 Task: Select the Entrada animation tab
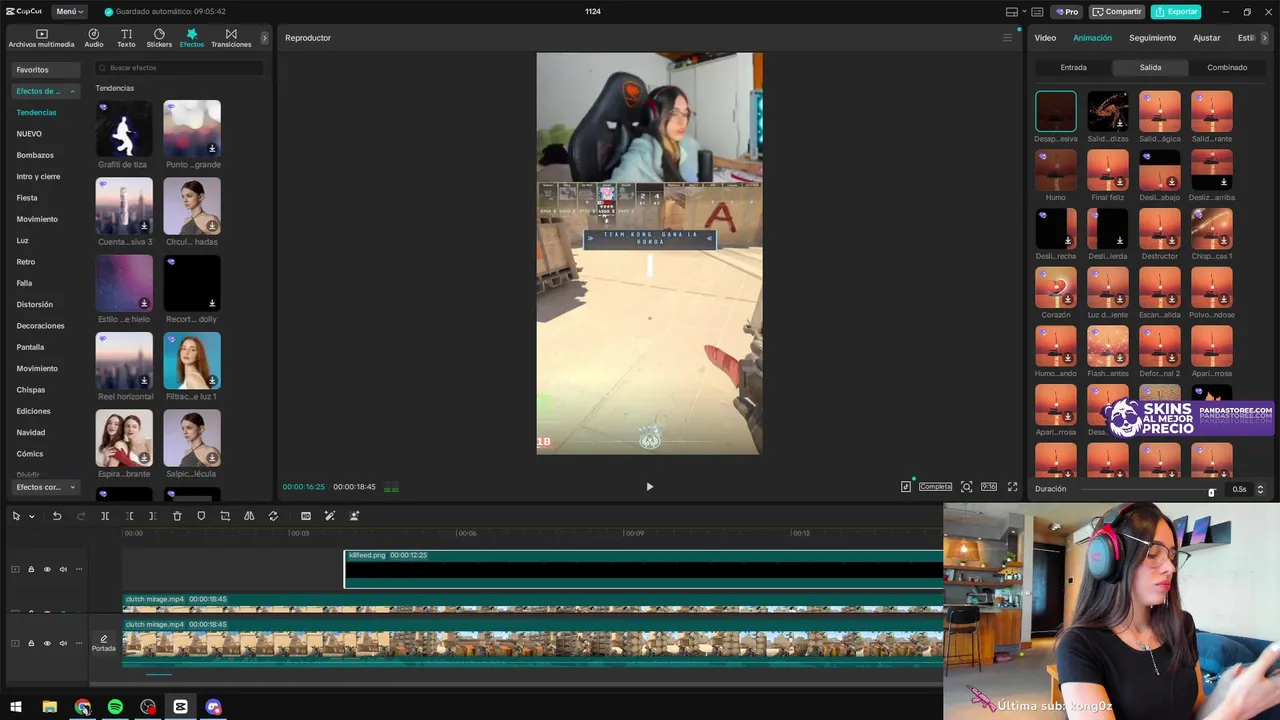point(1073,68)
